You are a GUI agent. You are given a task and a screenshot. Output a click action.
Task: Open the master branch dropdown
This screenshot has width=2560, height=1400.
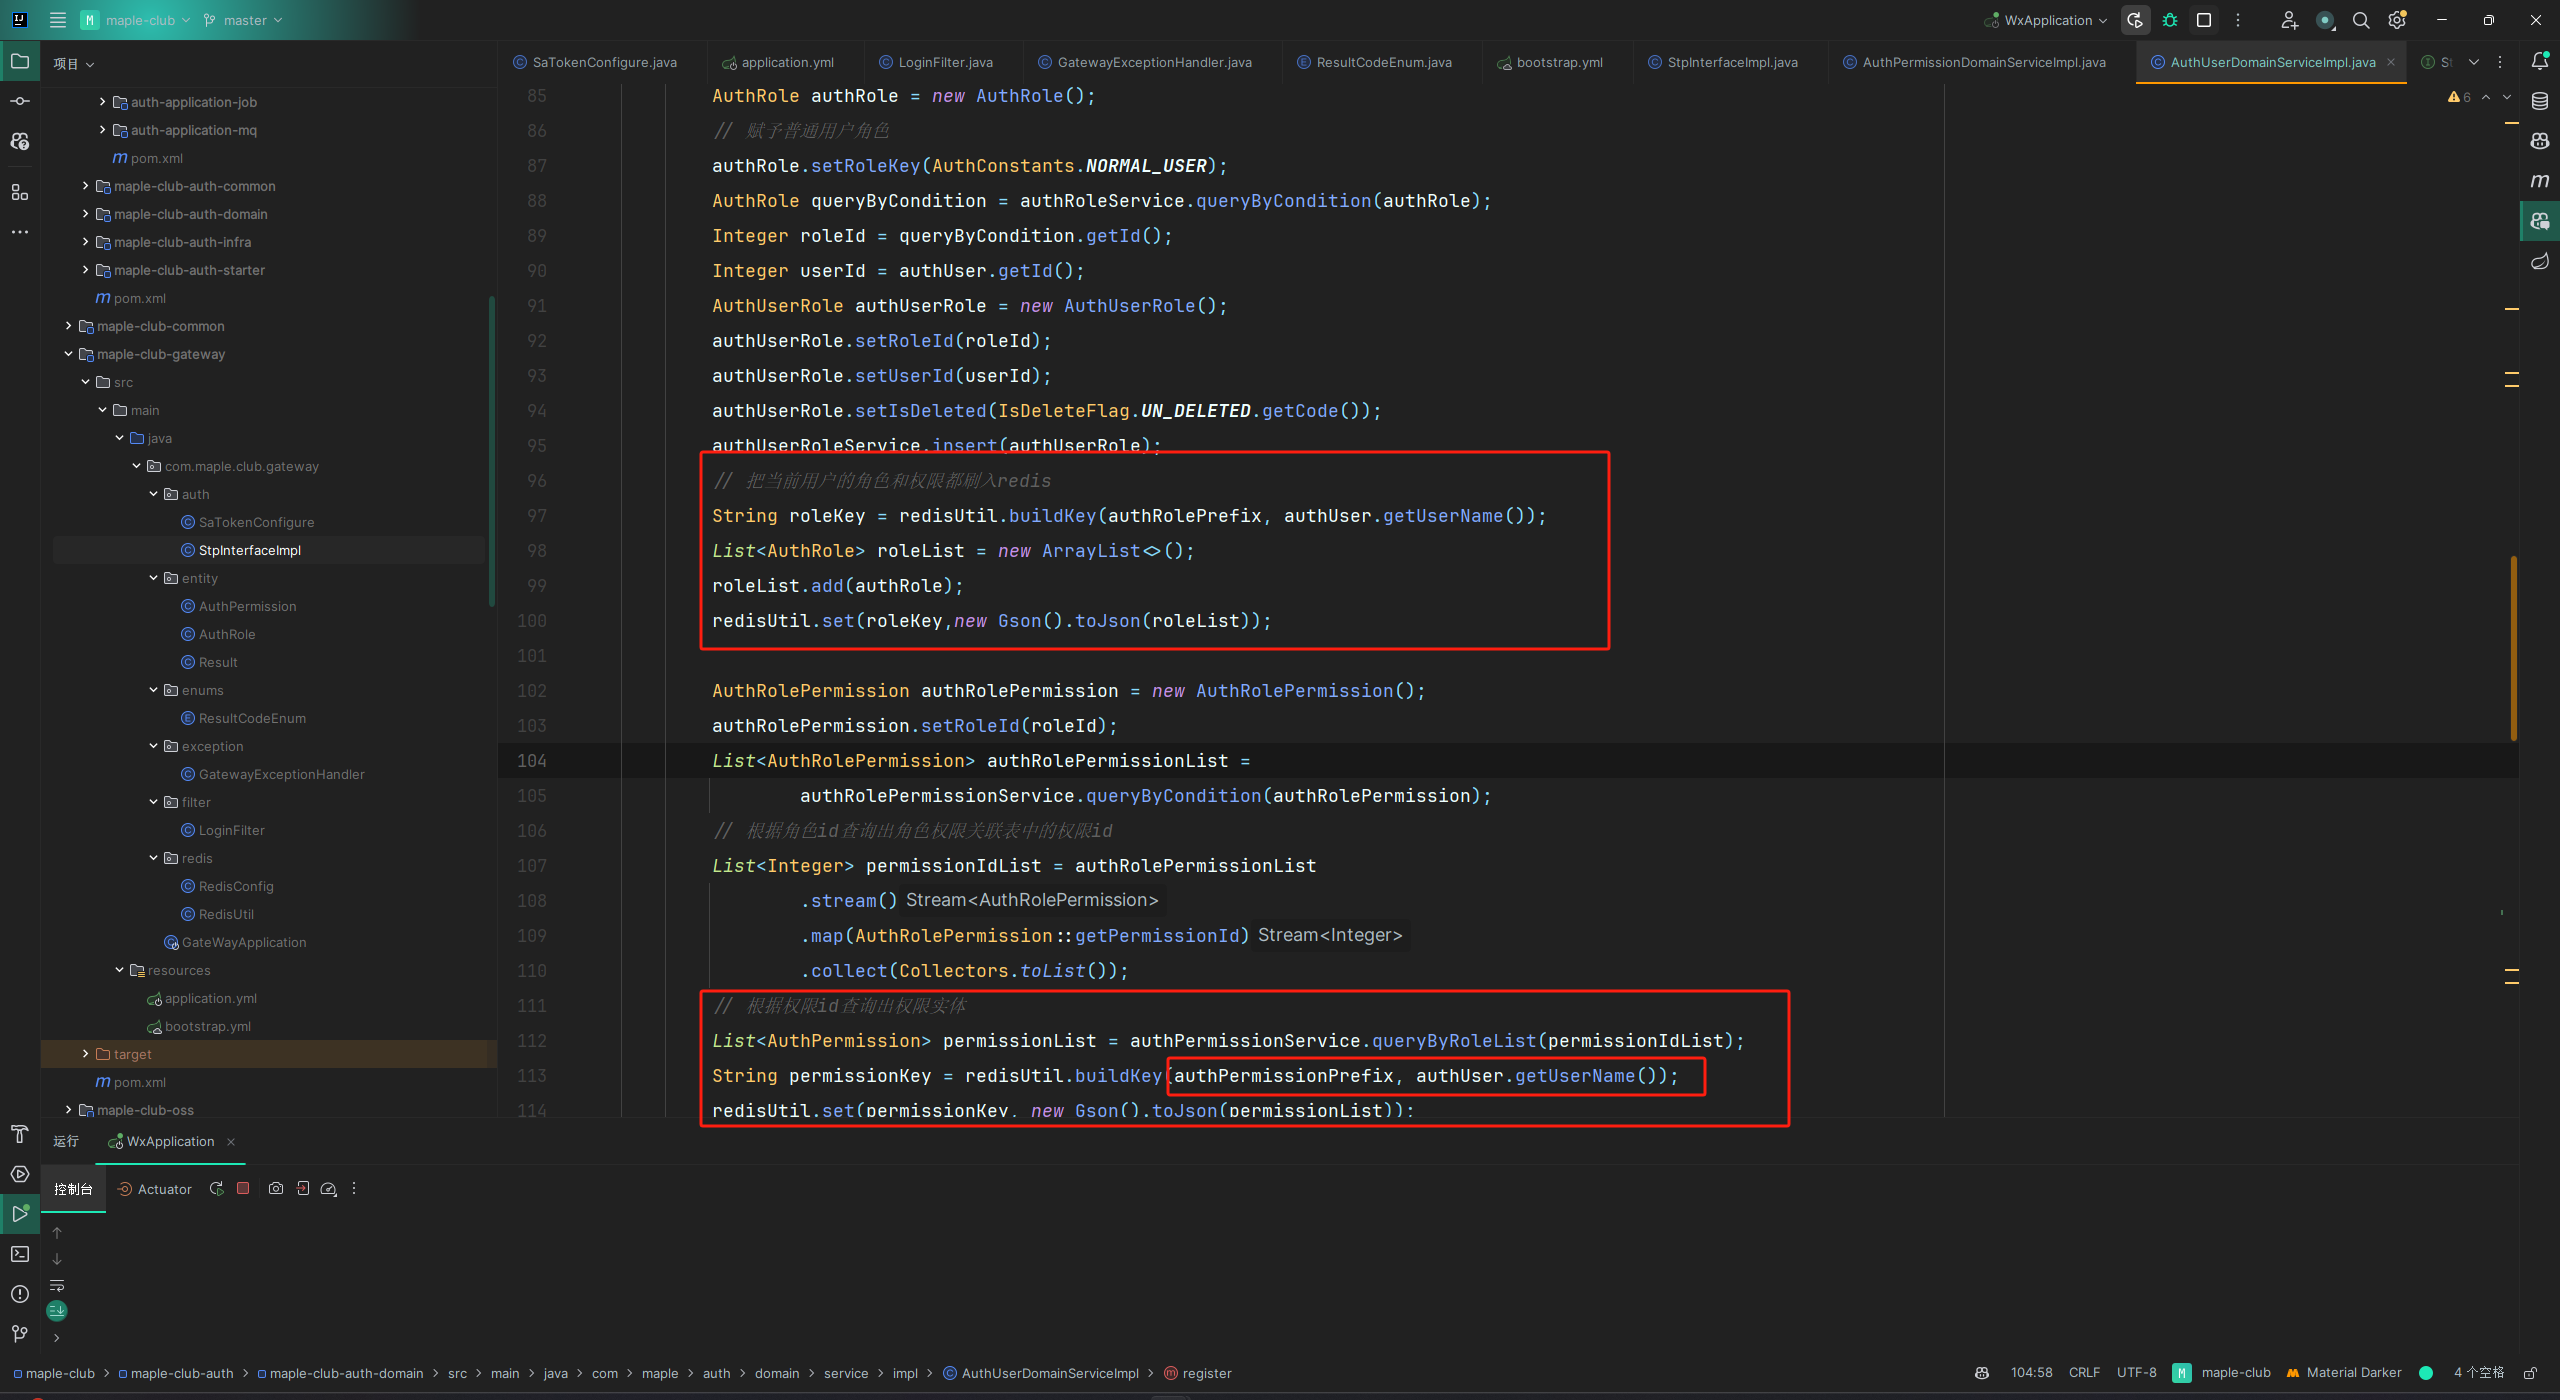click(243, 20)
